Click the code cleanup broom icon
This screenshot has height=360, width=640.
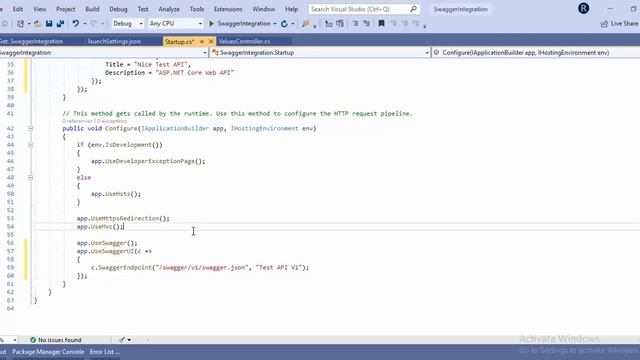122,340
